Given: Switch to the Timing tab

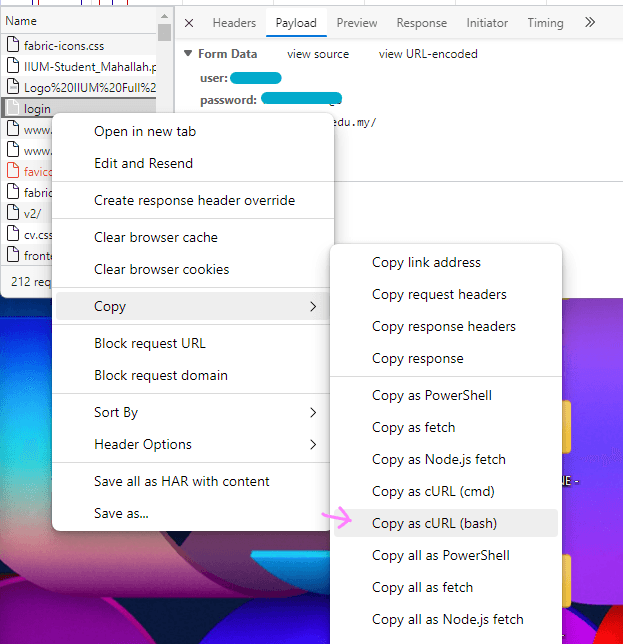Looking at the screenshot, I should point(545,23).
